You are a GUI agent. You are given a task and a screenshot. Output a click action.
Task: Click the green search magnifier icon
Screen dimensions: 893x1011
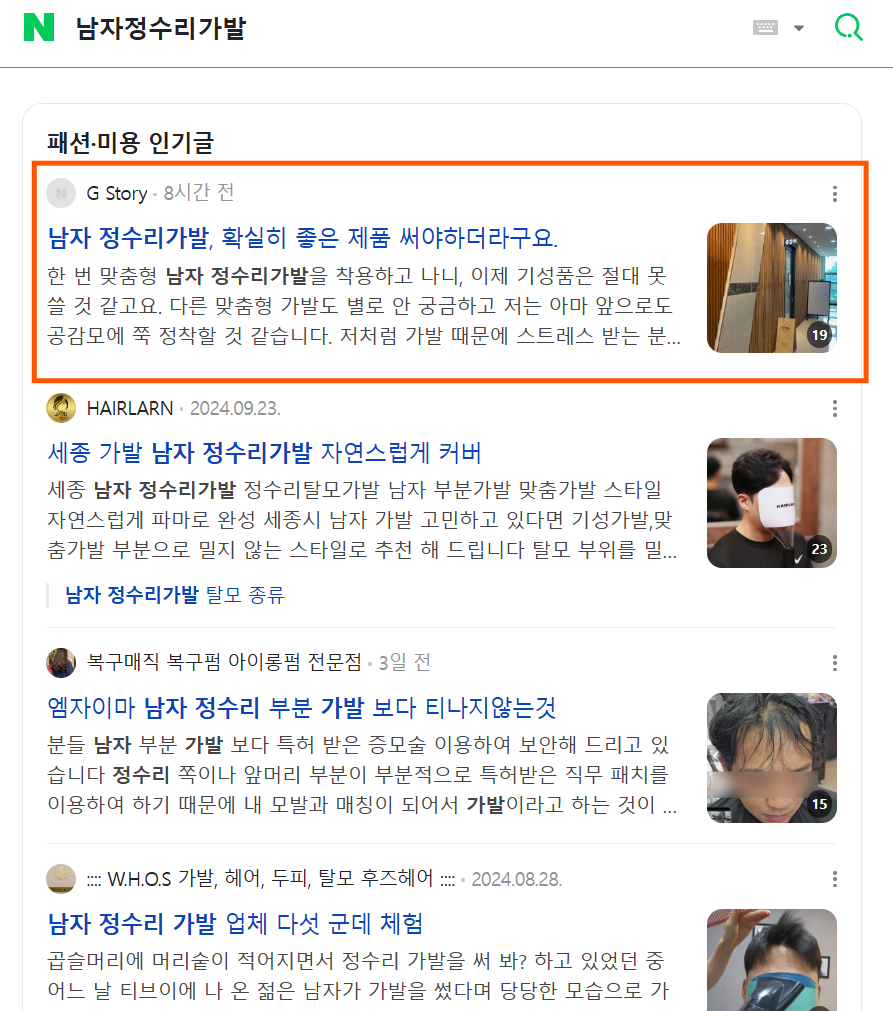tap(849, 28)
